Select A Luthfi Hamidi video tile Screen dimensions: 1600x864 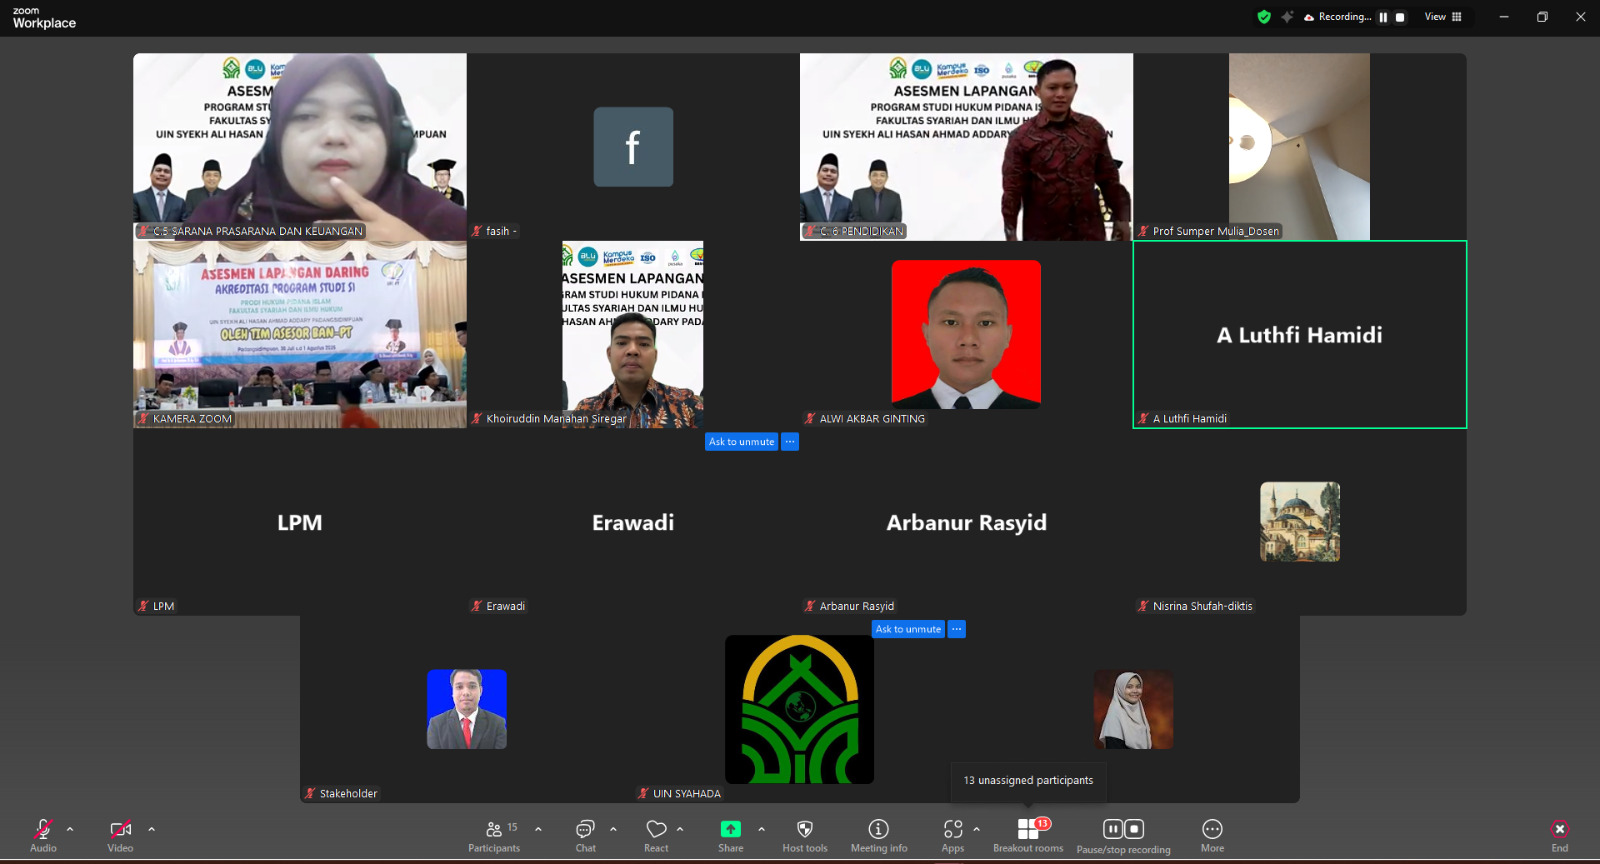coord(1299,335)
